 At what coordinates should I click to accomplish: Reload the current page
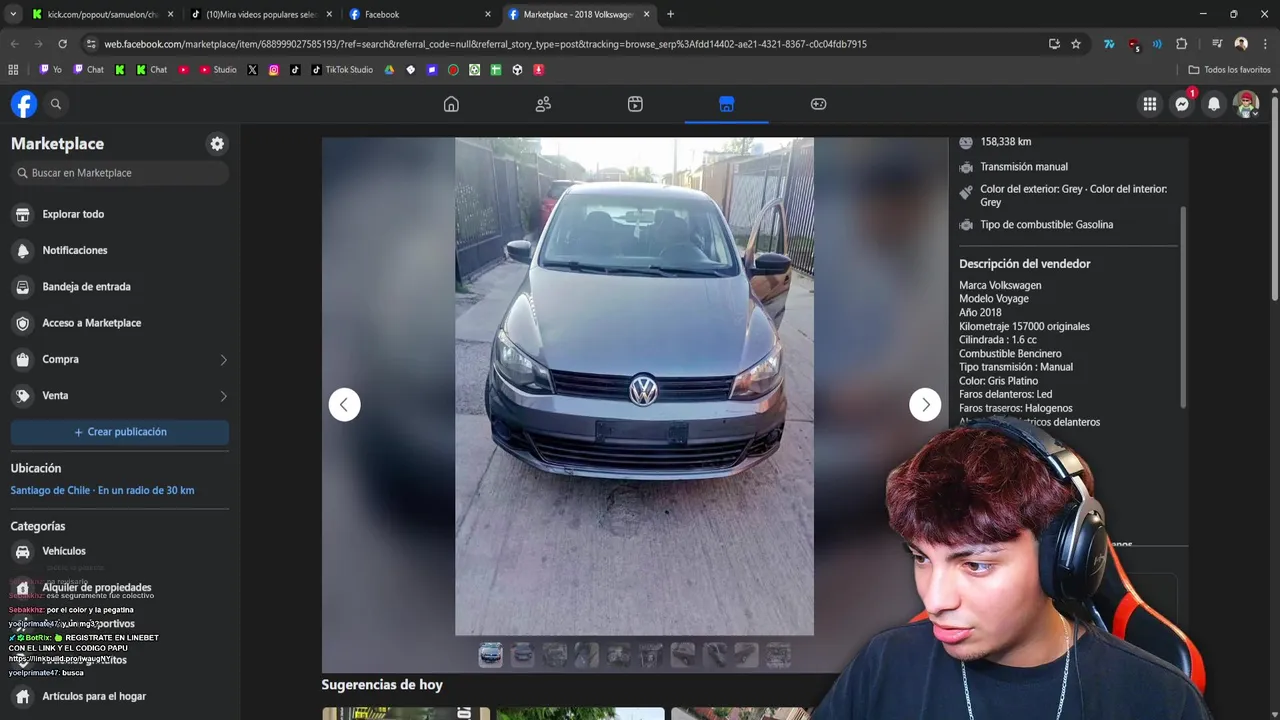(x=62, y=44)
